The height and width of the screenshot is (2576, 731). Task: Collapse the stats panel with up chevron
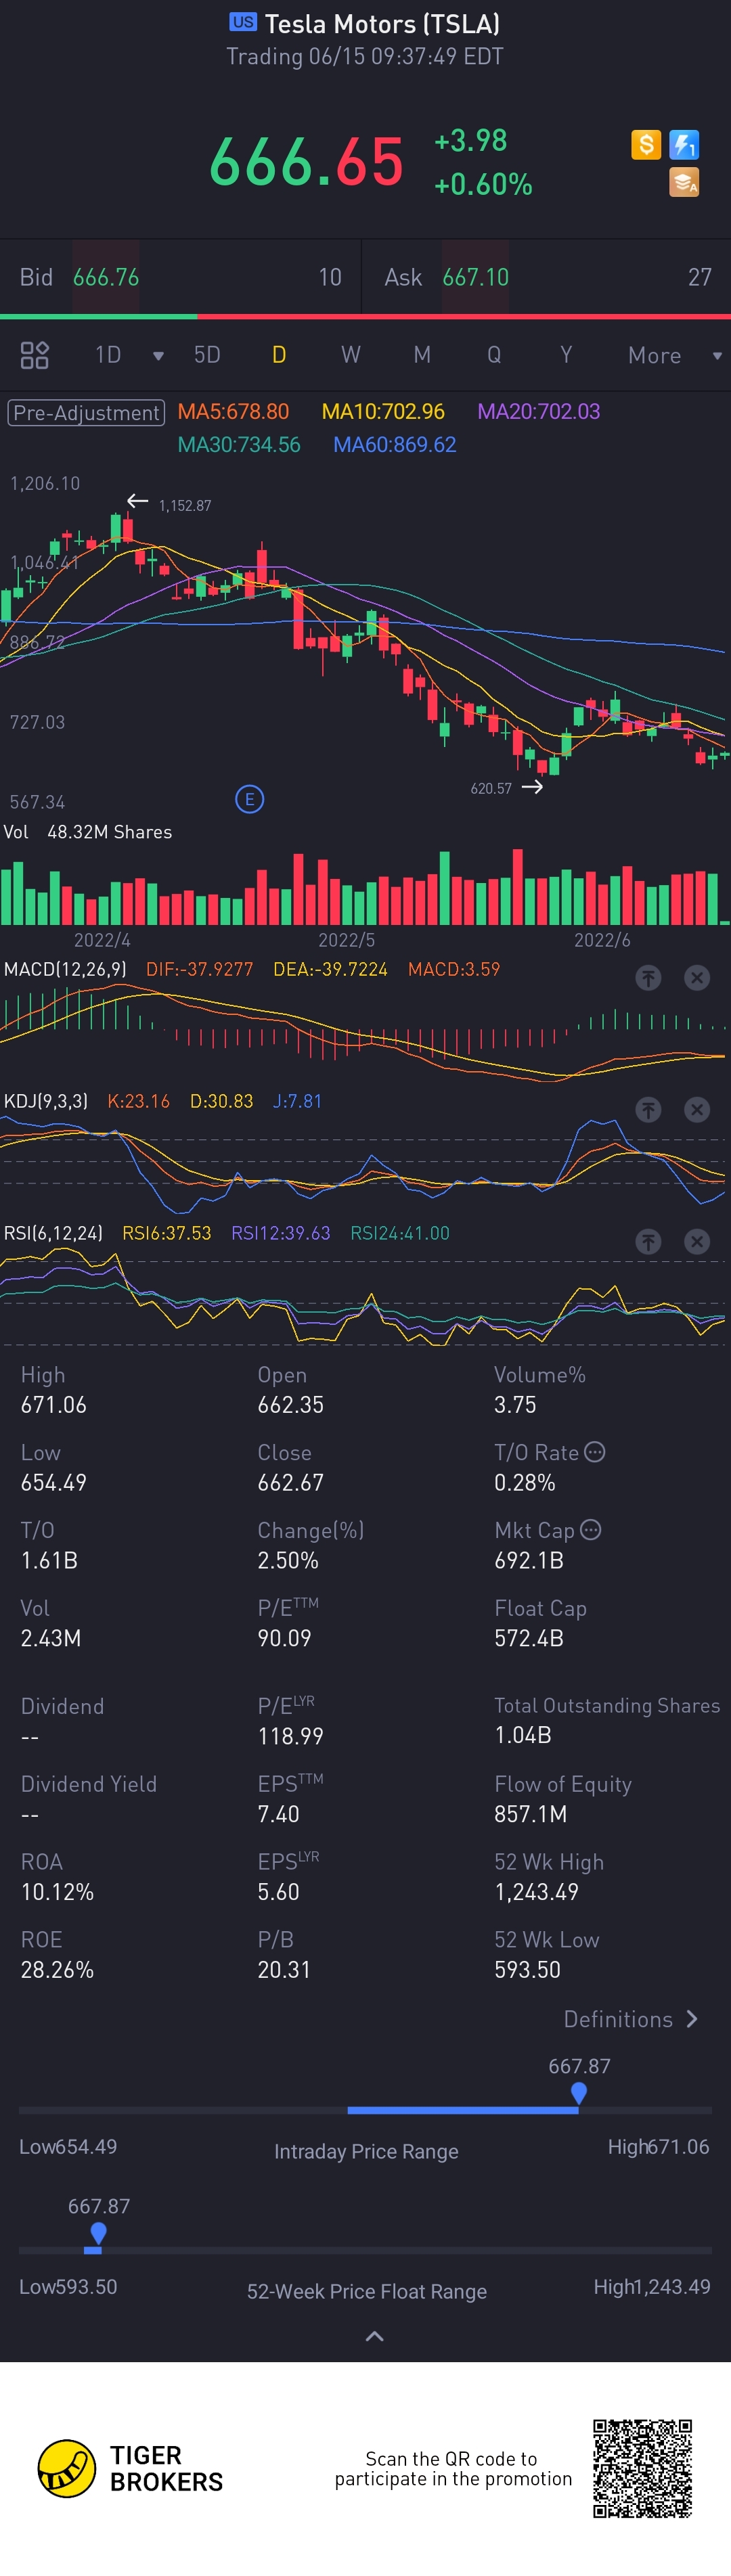(x=374, y=2336)
